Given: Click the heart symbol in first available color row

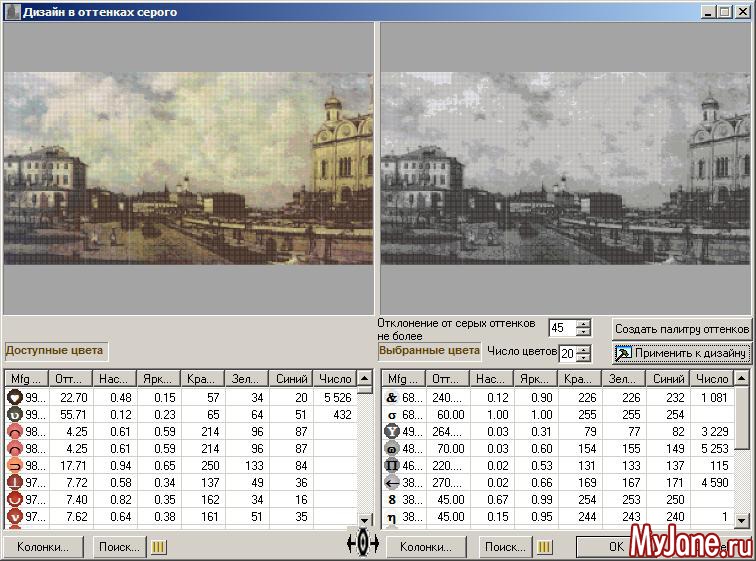Looking at the screenshot, I should [15, 397].
